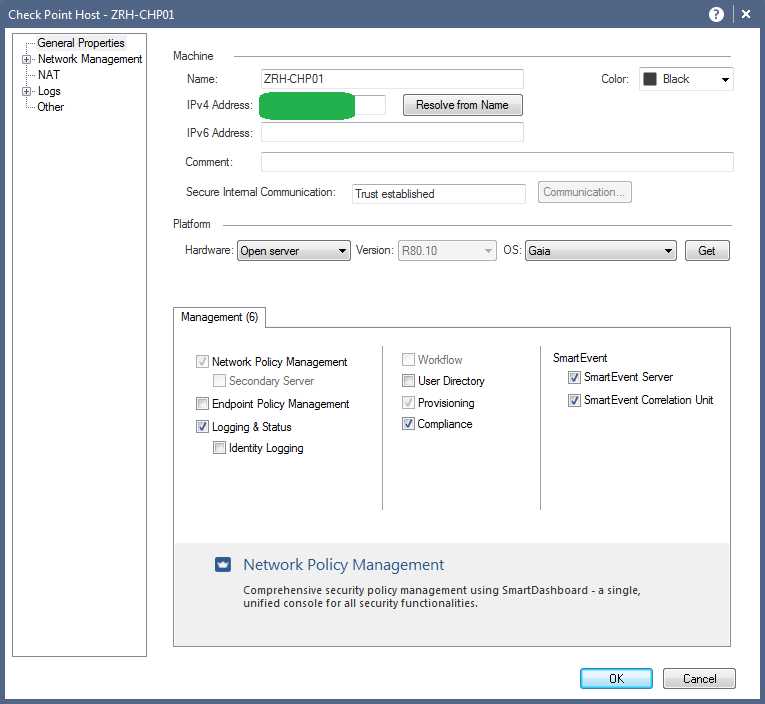This screenshot has width=765, height=704.
Task: Open the Color dropdown
Action: click(686, 79)
